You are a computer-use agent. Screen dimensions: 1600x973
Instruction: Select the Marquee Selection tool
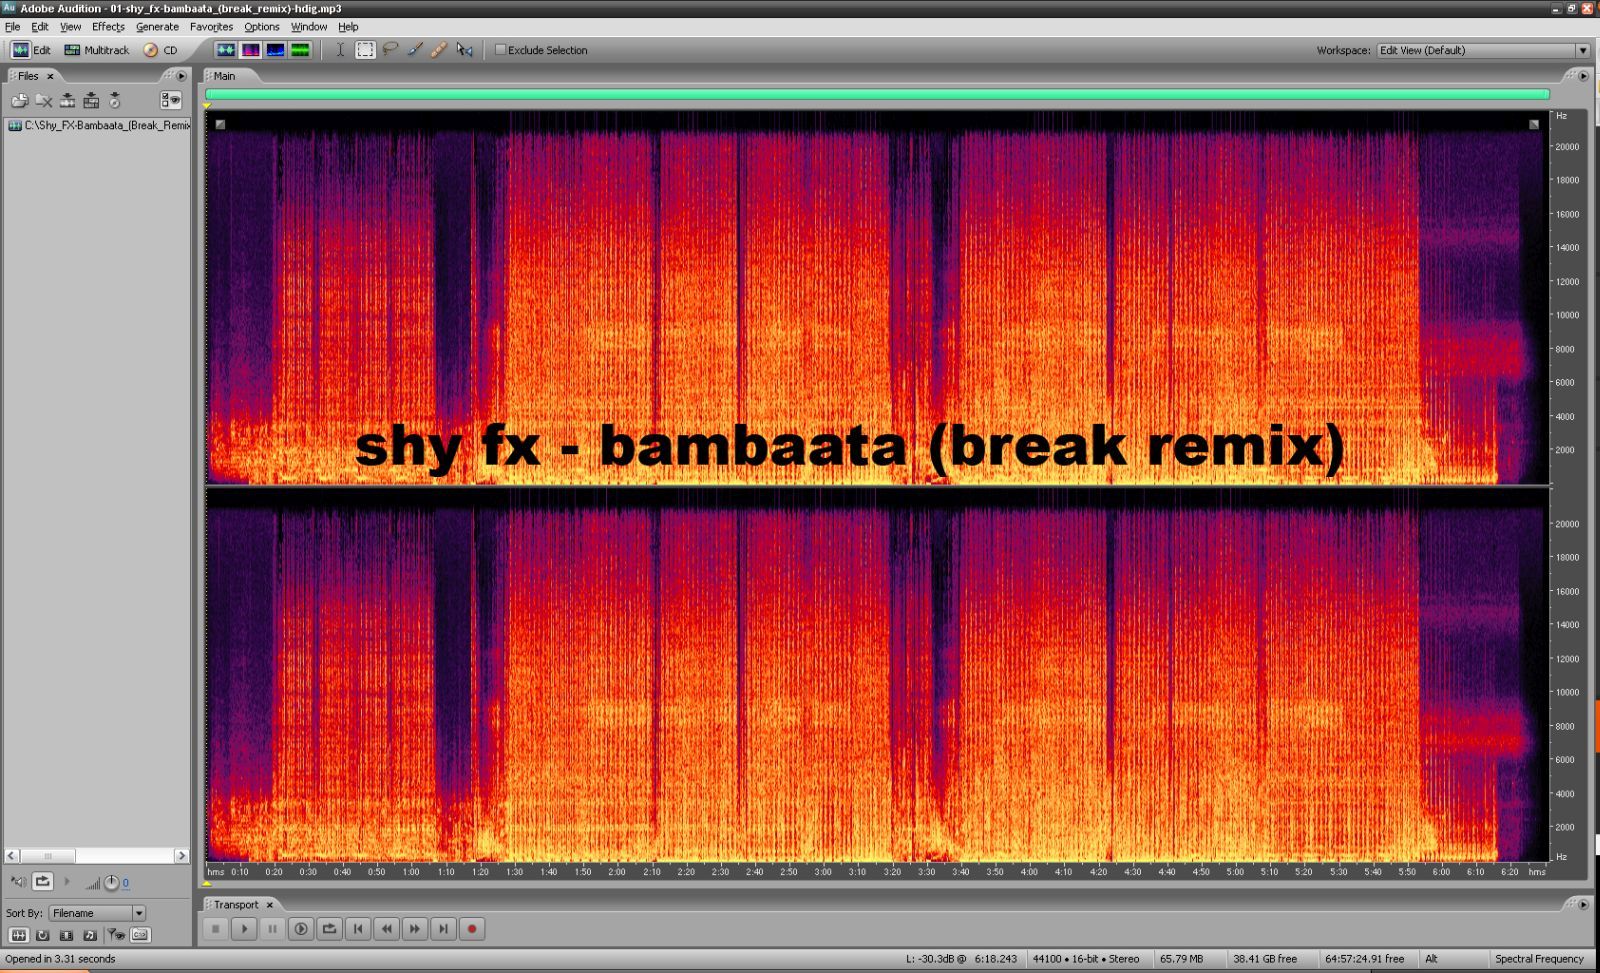366,50
